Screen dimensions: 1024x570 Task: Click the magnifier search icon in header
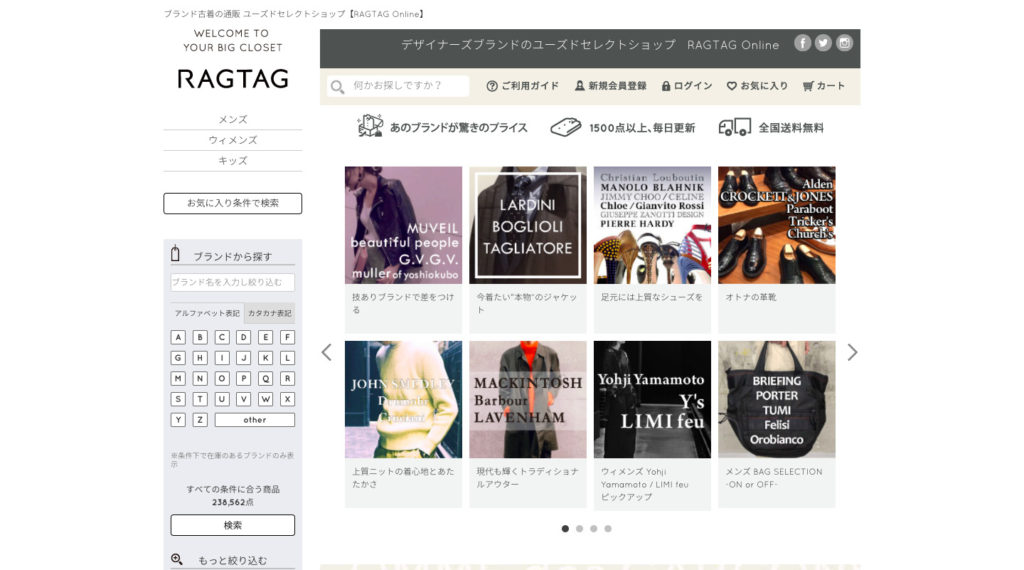click(337, 86)
